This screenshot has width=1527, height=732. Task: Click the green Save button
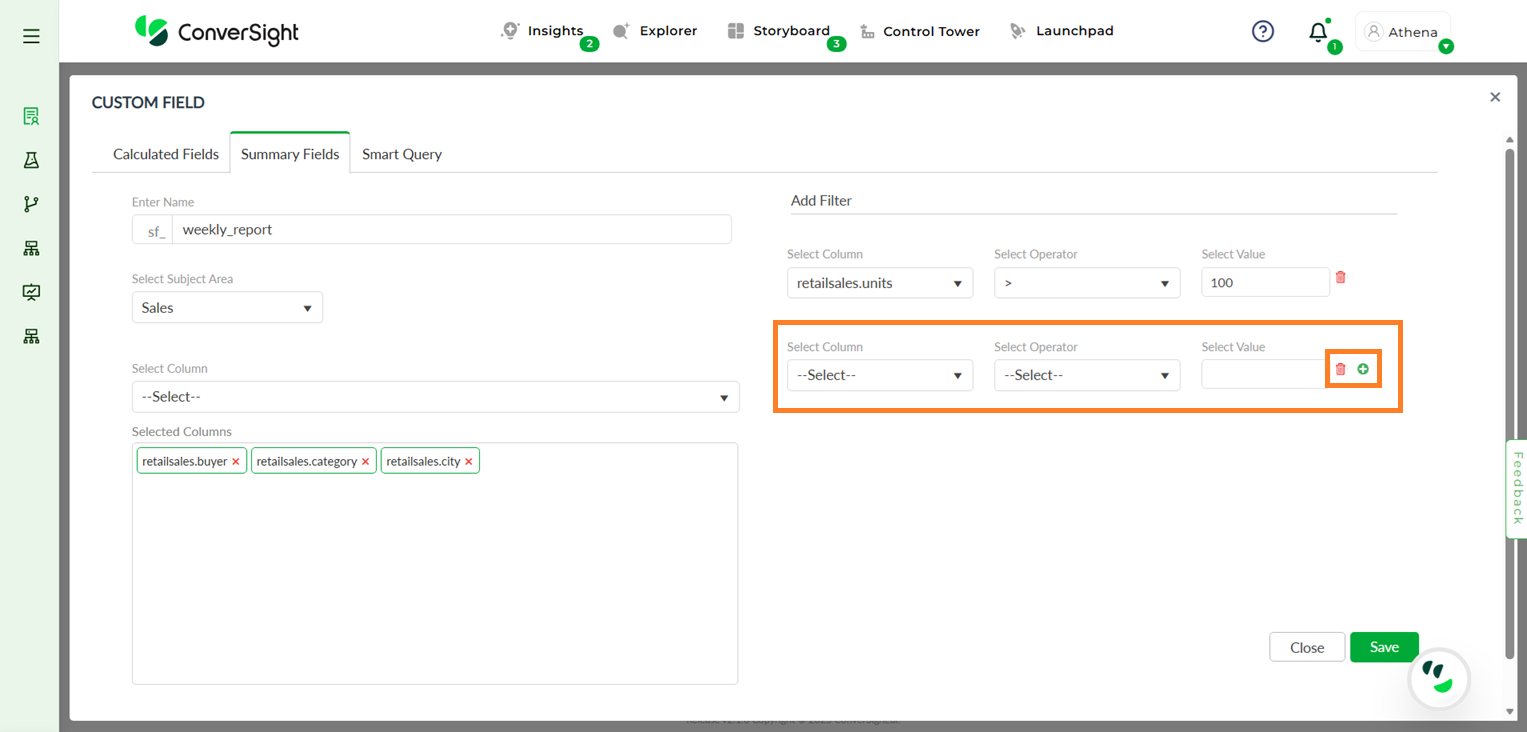point(1383,647)
